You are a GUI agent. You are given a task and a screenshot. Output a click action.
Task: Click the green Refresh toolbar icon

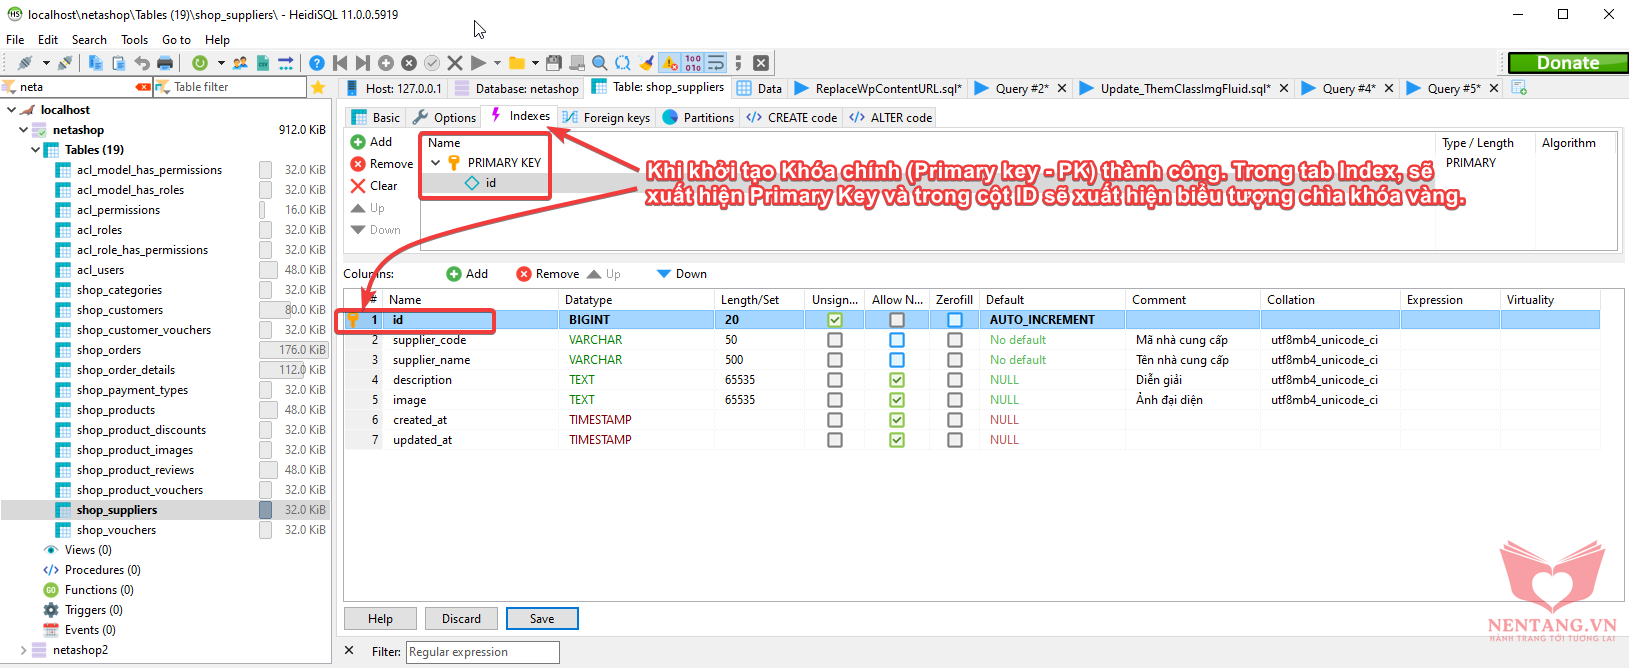(x=200, y=63)
